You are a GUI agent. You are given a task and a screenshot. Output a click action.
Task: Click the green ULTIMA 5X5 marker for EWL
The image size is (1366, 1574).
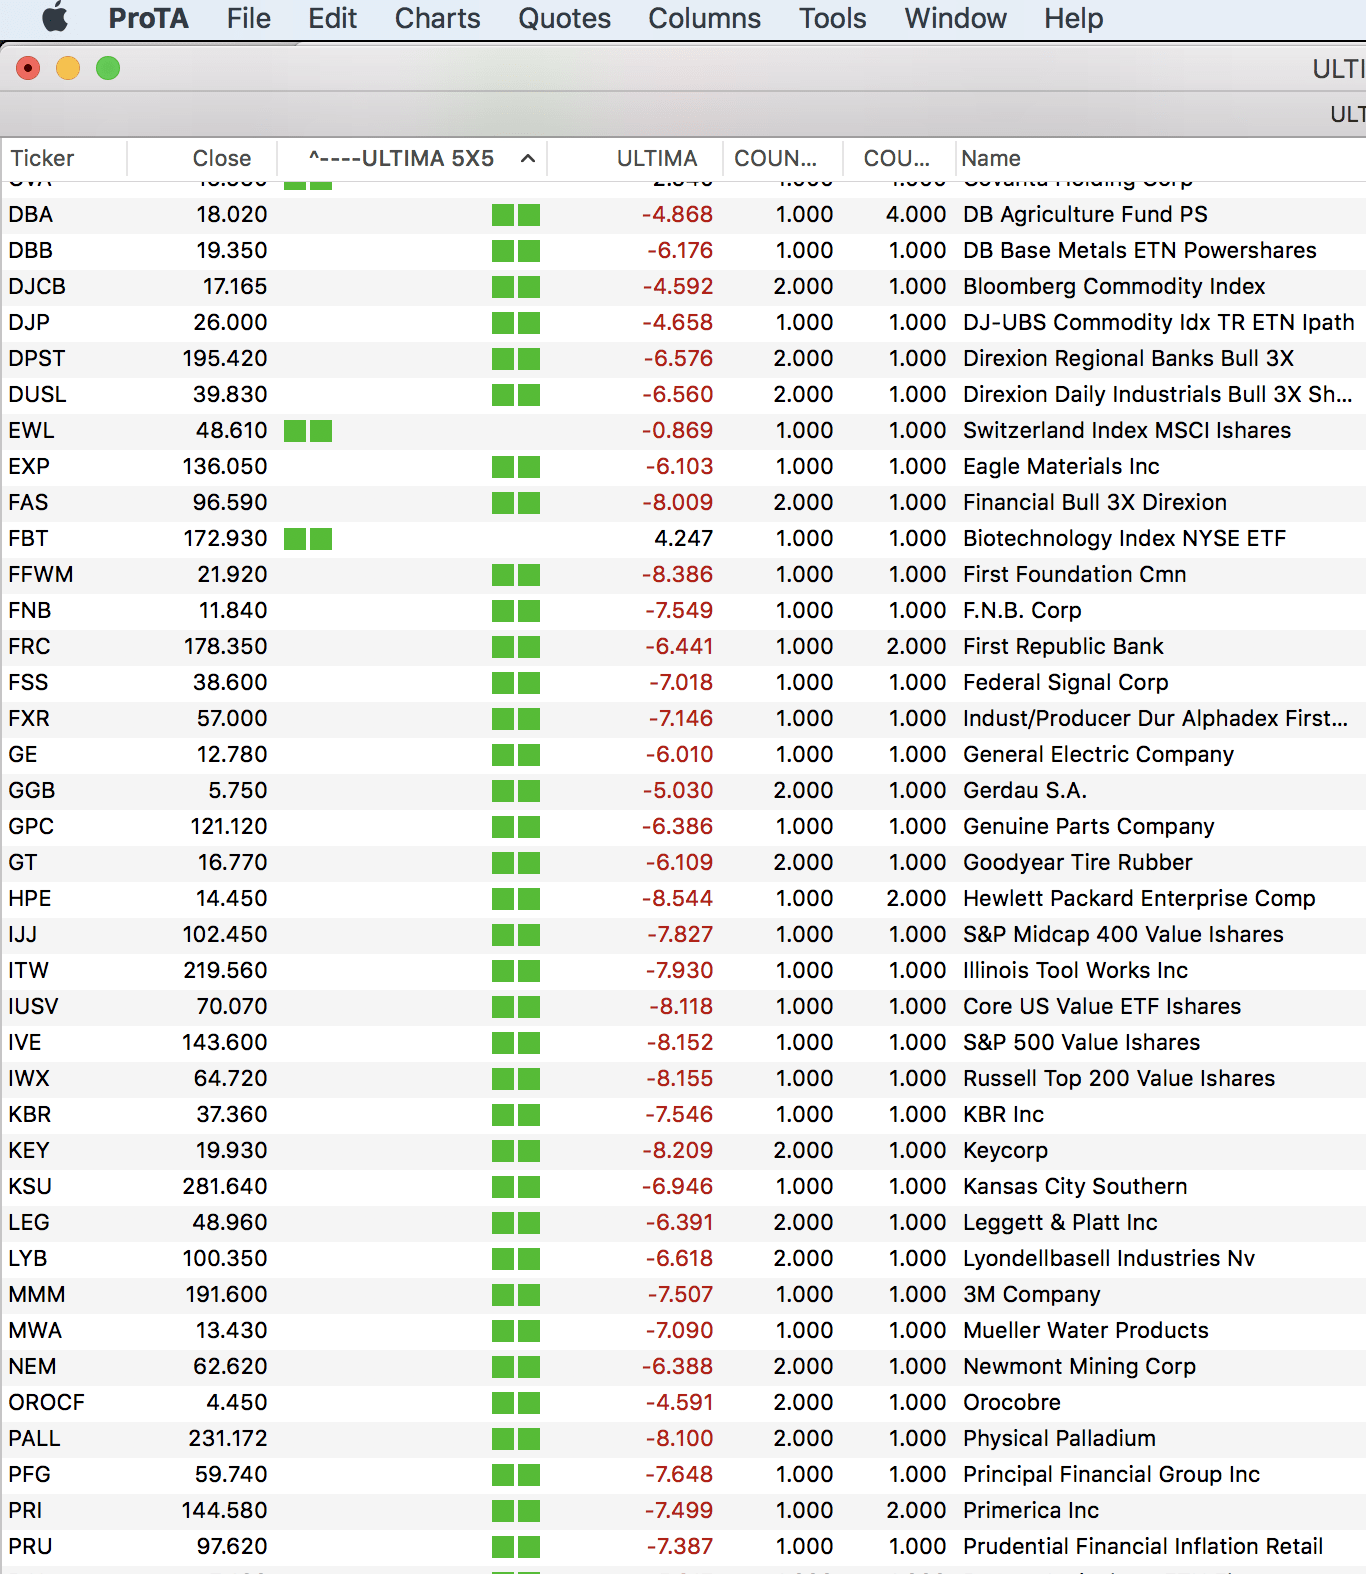click(308, 431)
